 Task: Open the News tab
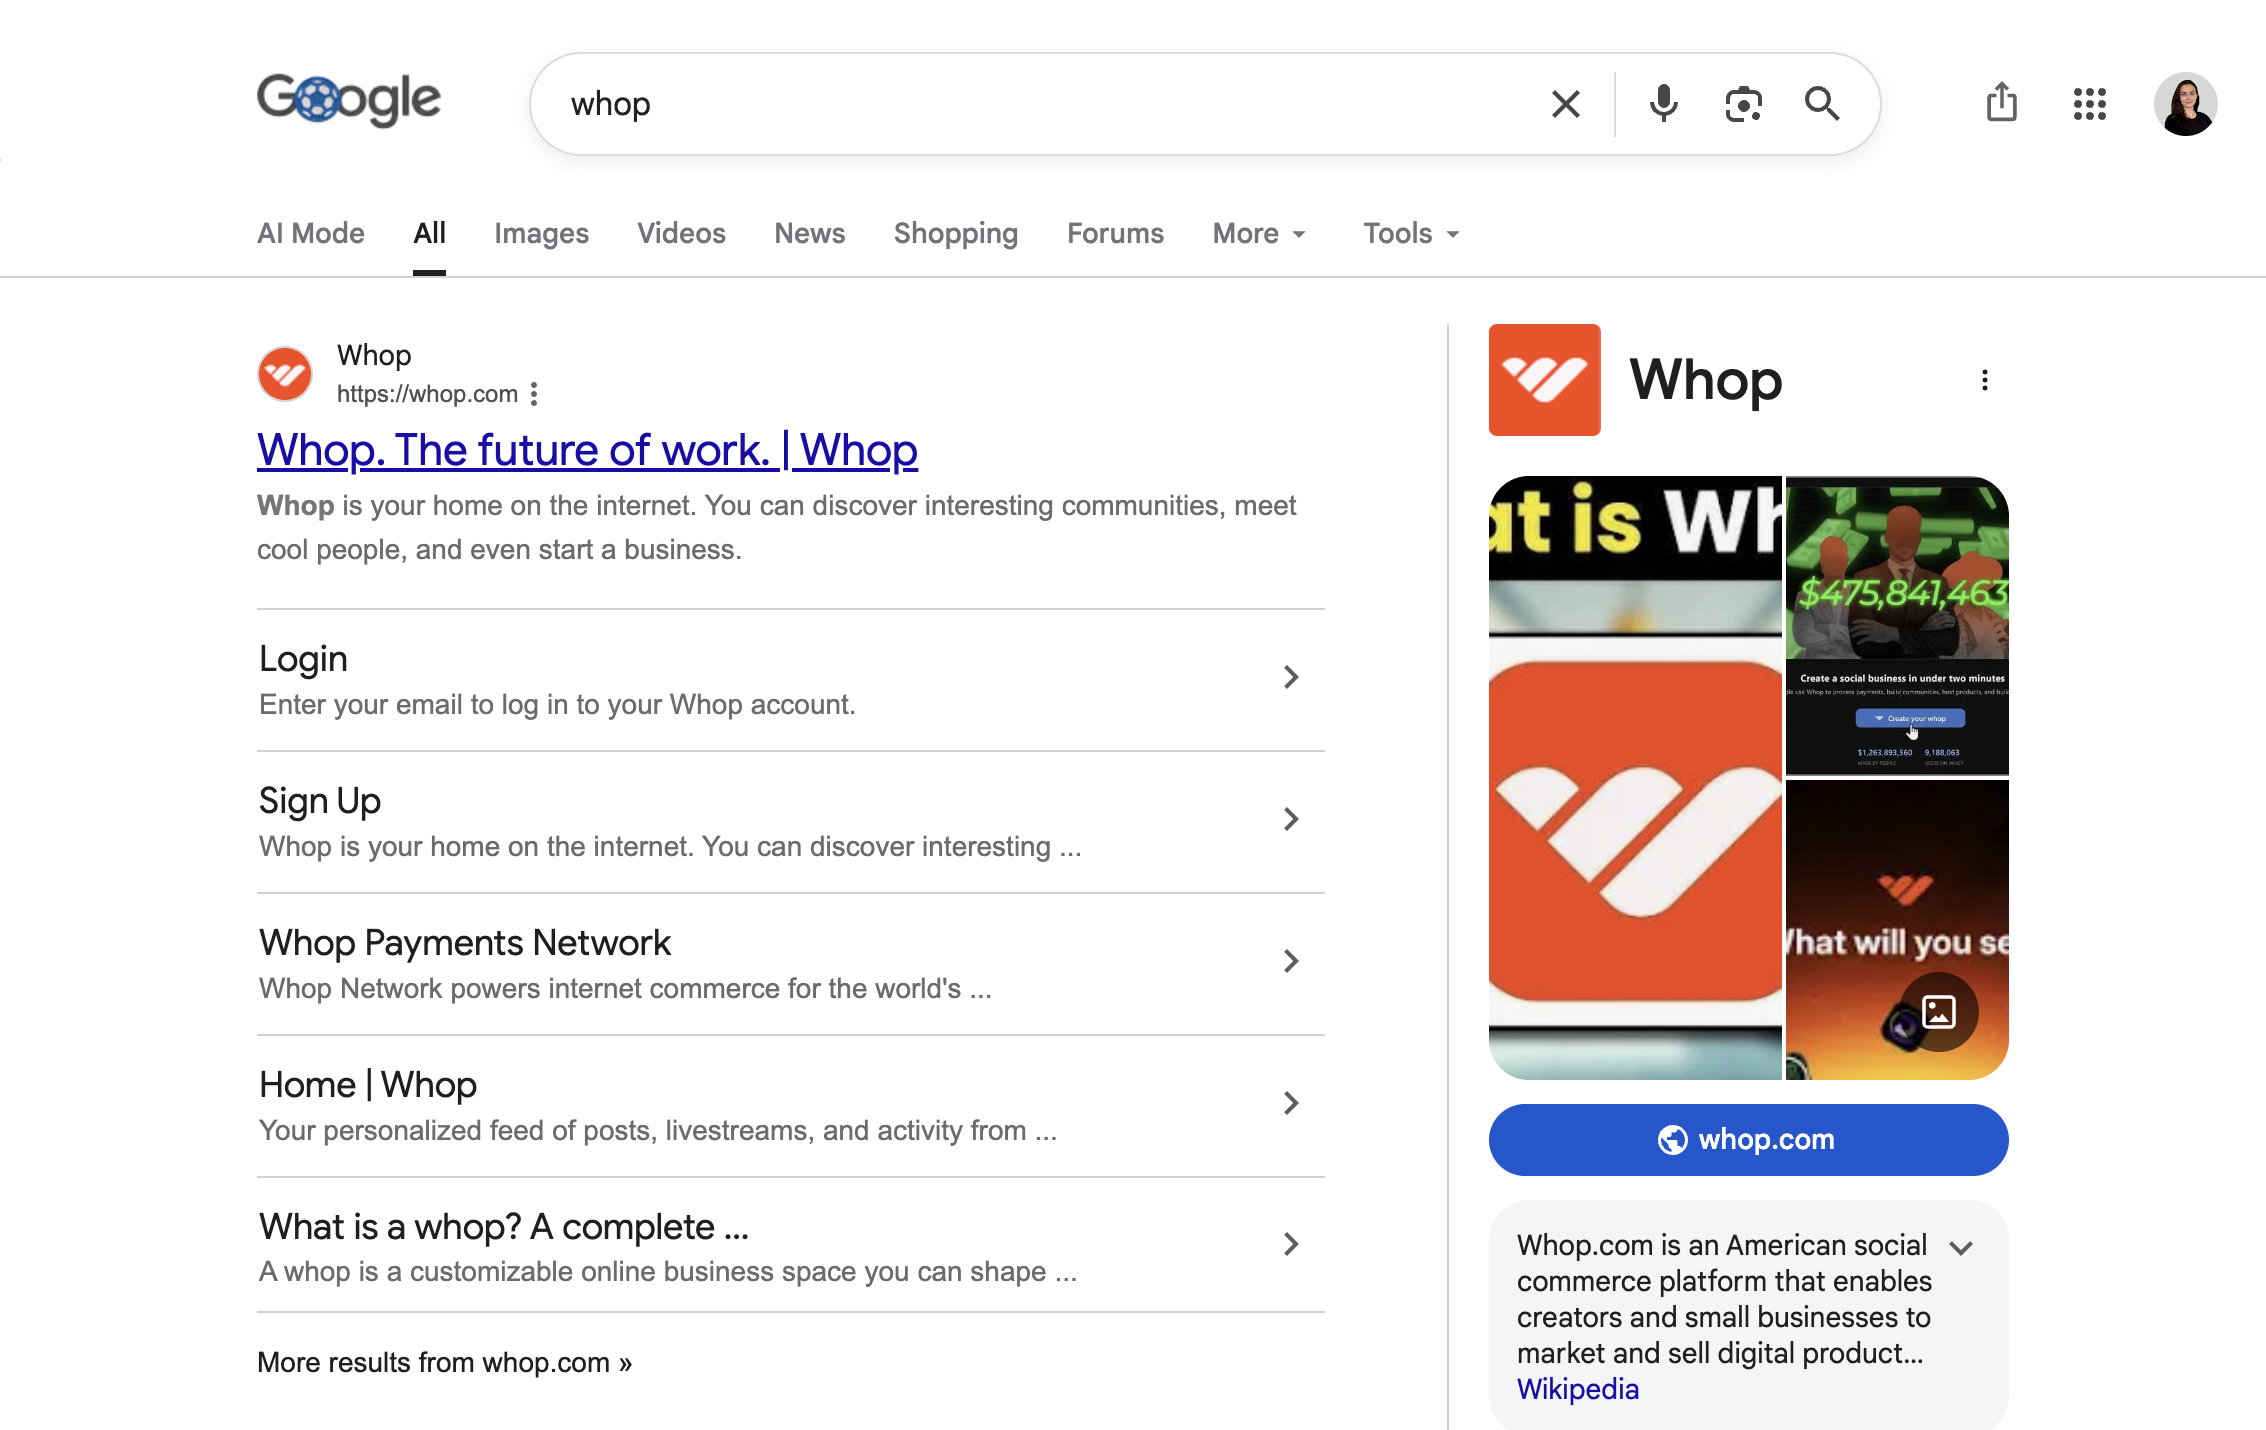click(809, 233)
